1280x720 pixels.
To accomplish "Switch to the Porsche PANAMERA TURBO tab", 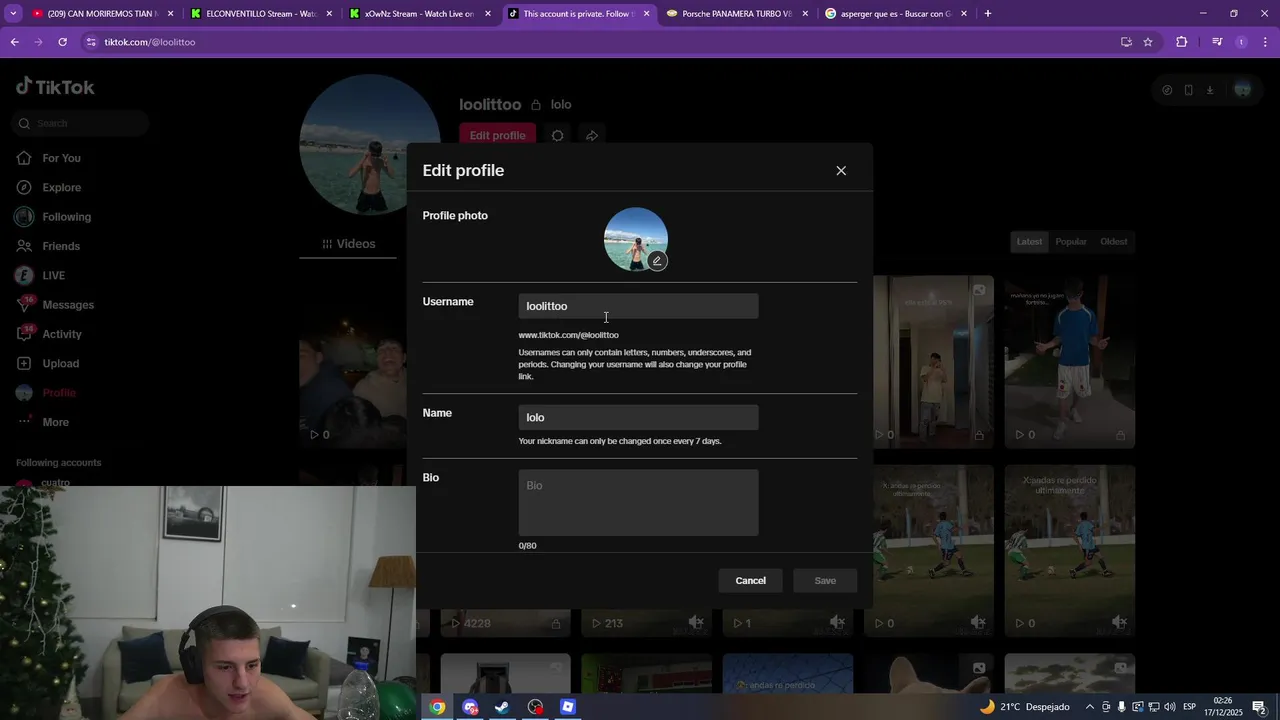I will point(737,14).
